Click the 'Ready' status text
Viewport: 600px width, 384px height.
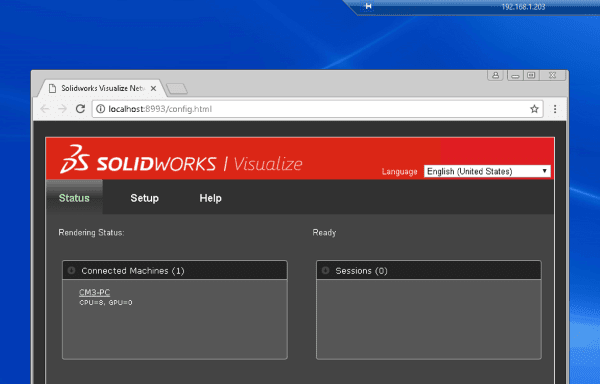[324, 233]
